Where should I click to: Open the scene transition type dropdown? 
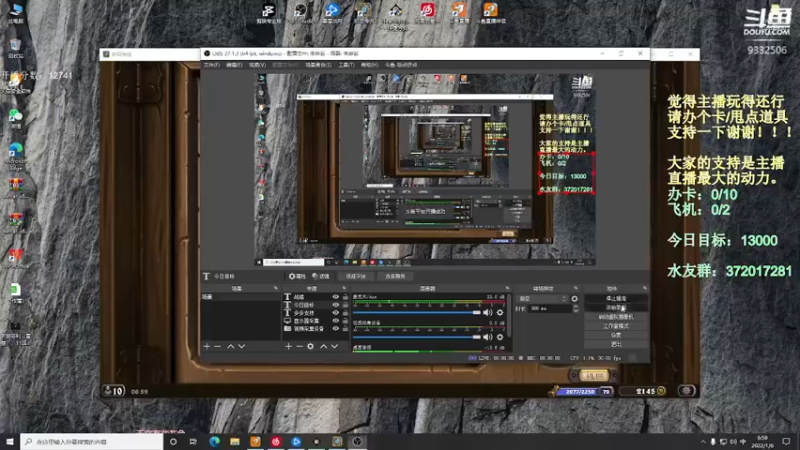[542, 298]
